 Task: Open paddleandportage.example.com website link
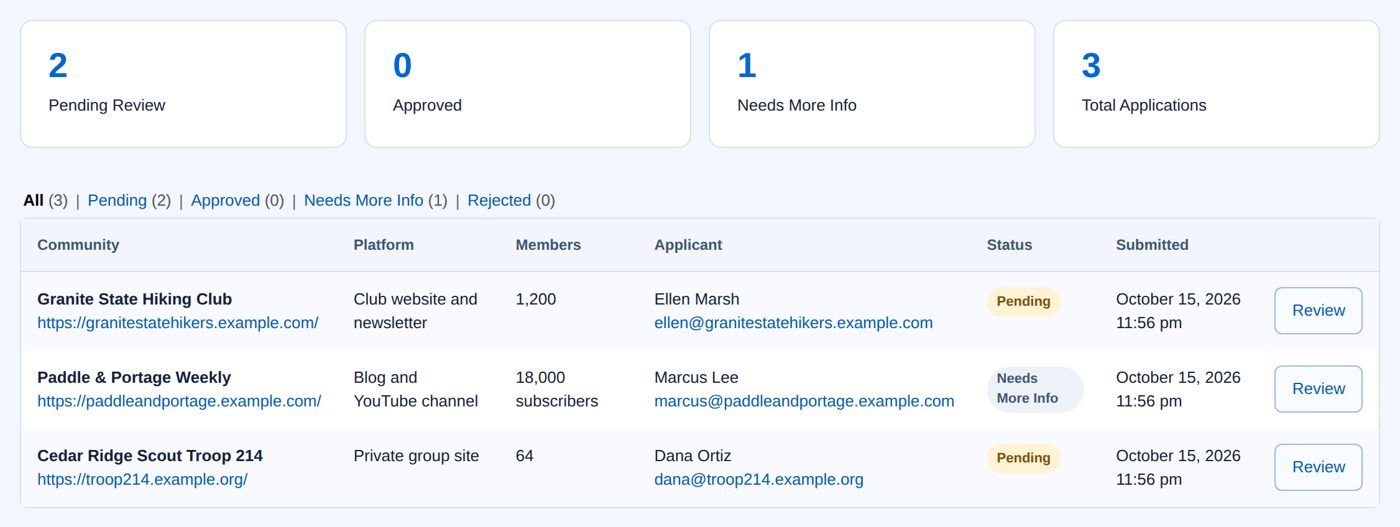[x=179, y=401]
